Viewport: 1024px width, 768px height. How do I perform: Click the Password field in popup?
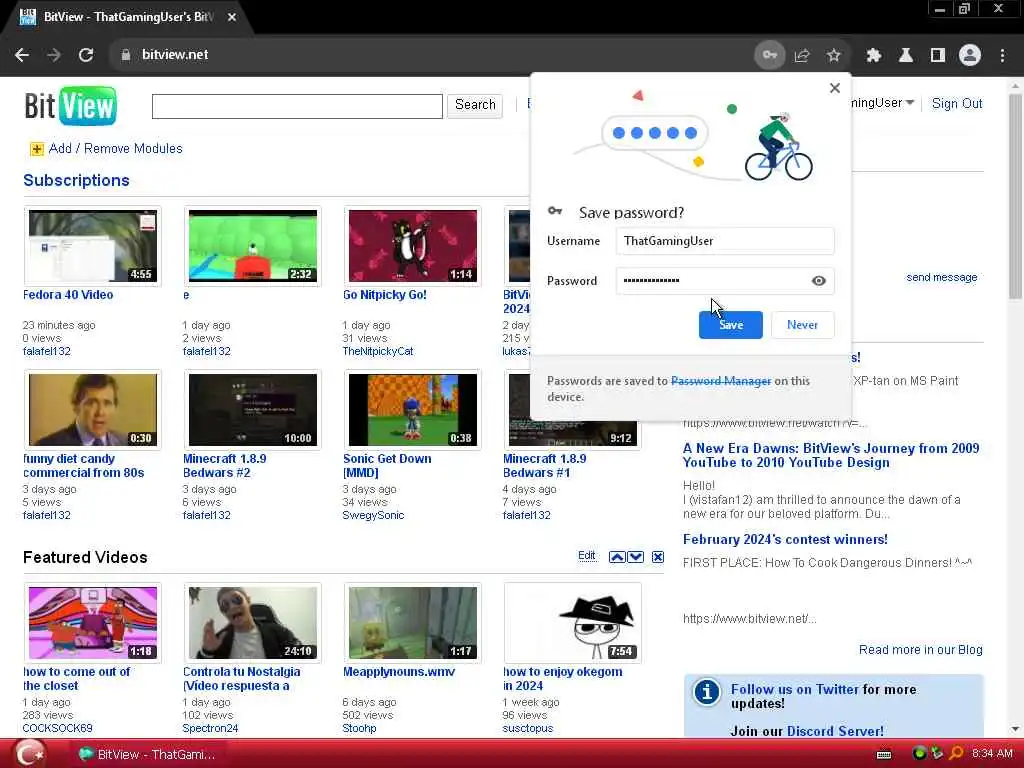click(725, 281)
